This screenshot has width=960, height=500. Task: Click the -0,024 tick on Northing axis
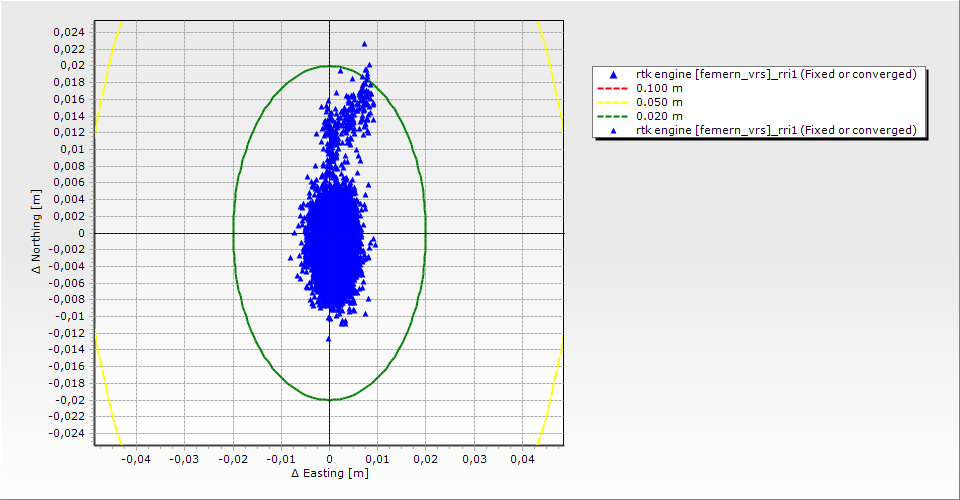(x=67, y=434)
